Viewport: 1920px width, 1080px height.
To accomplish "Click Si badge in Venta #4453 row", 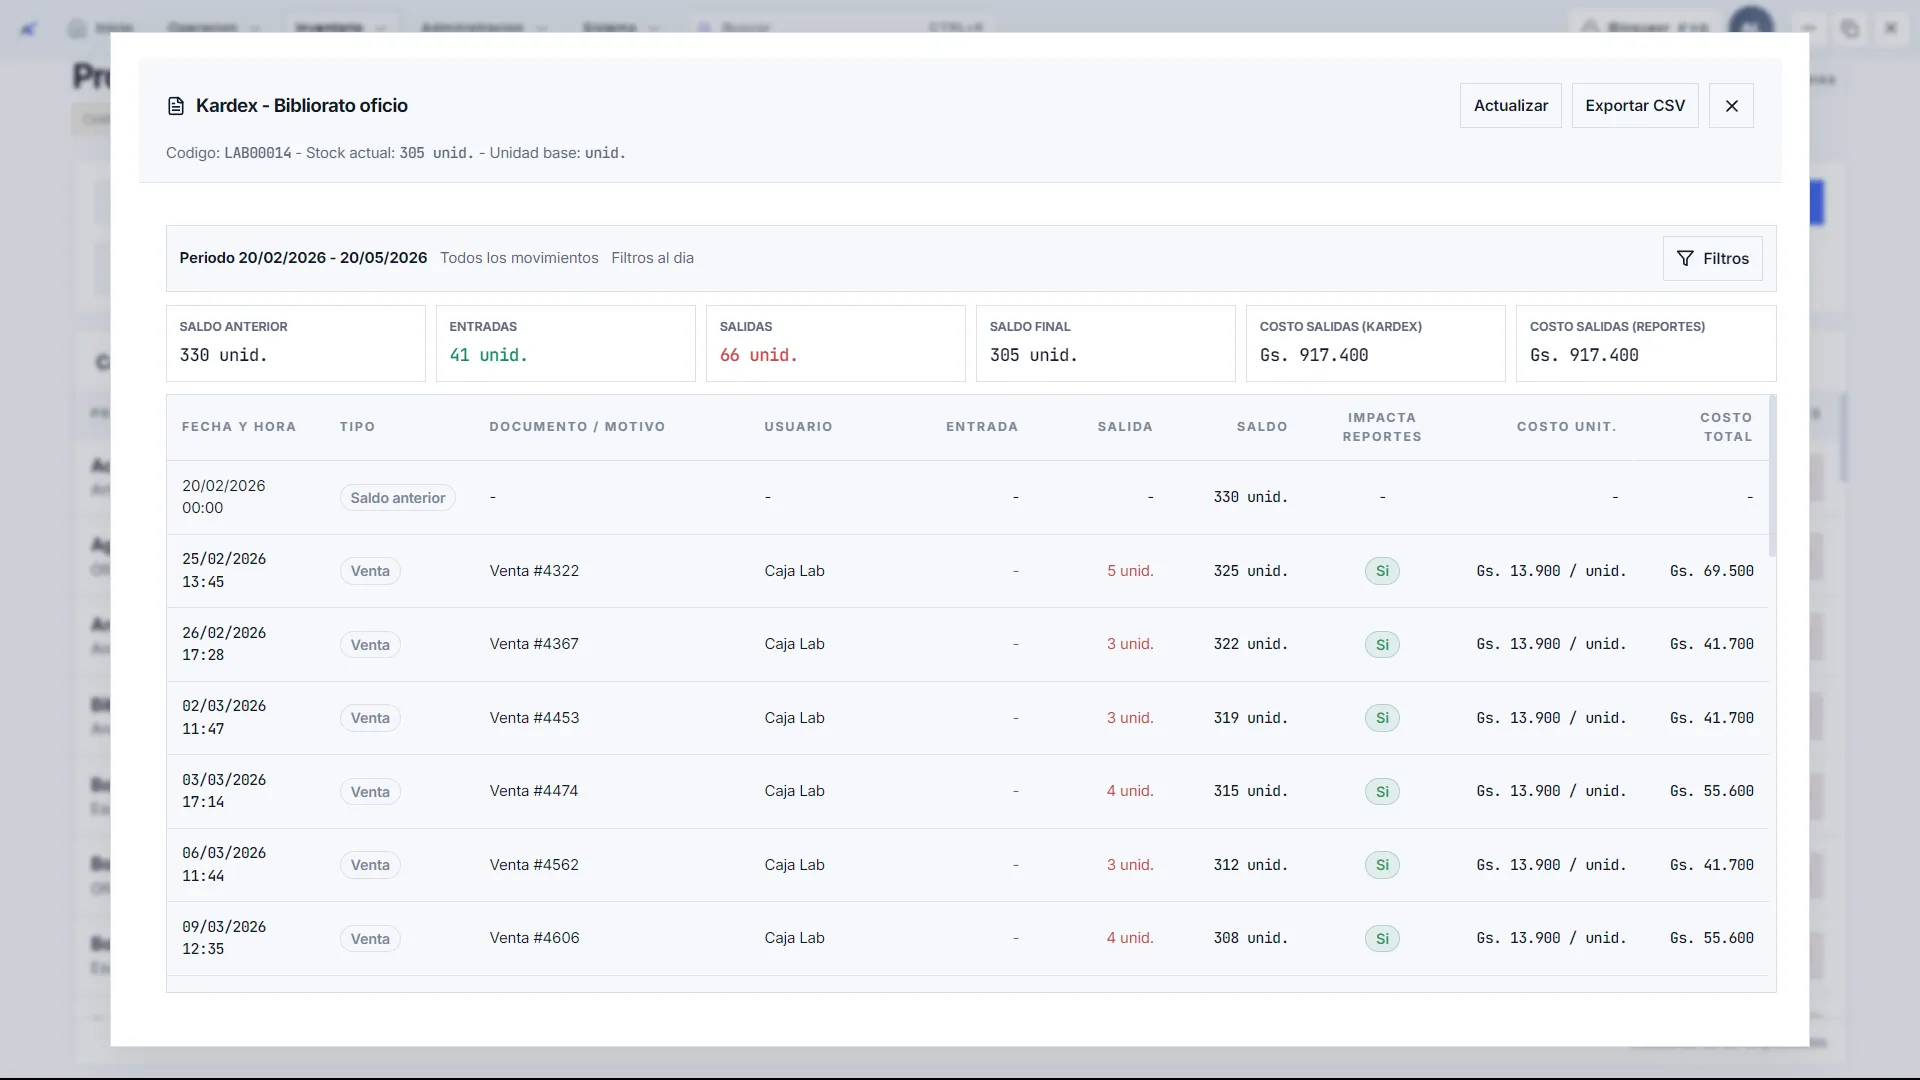I will pyautogui.click(x=1382, y=718).
